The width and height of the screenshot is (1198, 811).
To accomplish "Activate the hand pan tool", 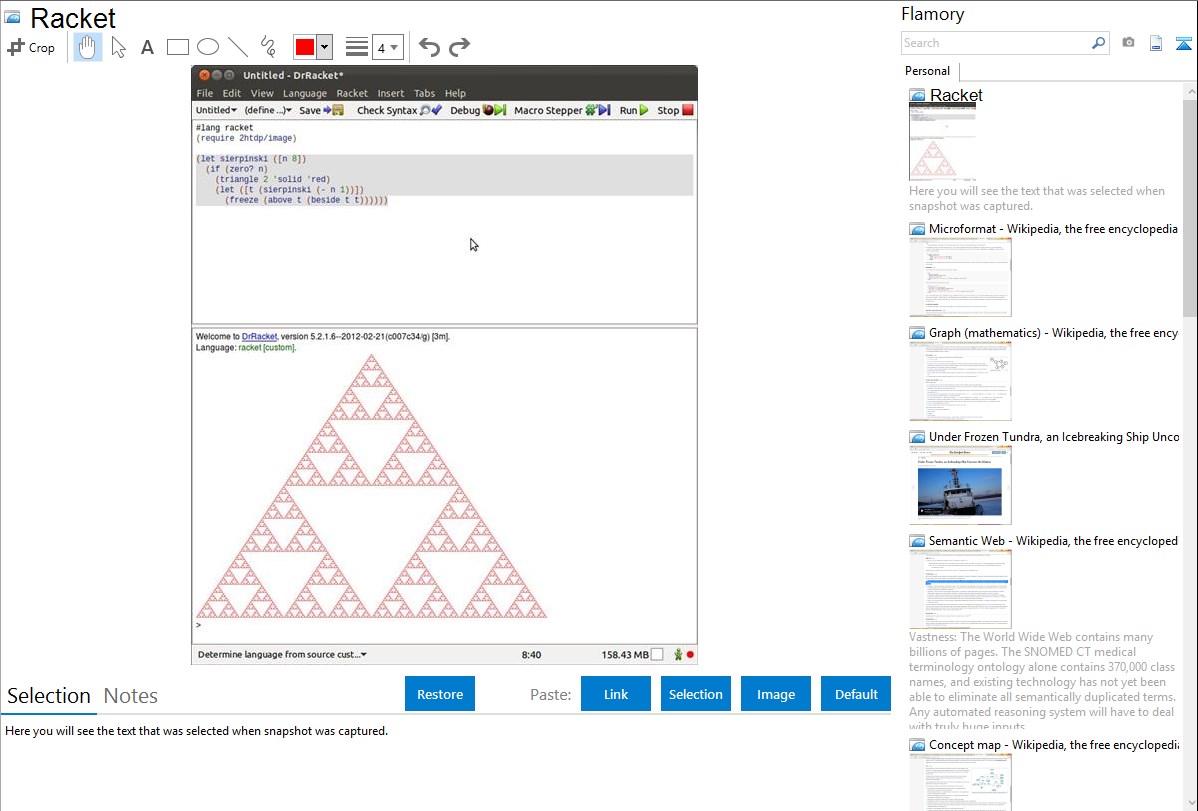I will pyautogui.click(x=88, y=47).
